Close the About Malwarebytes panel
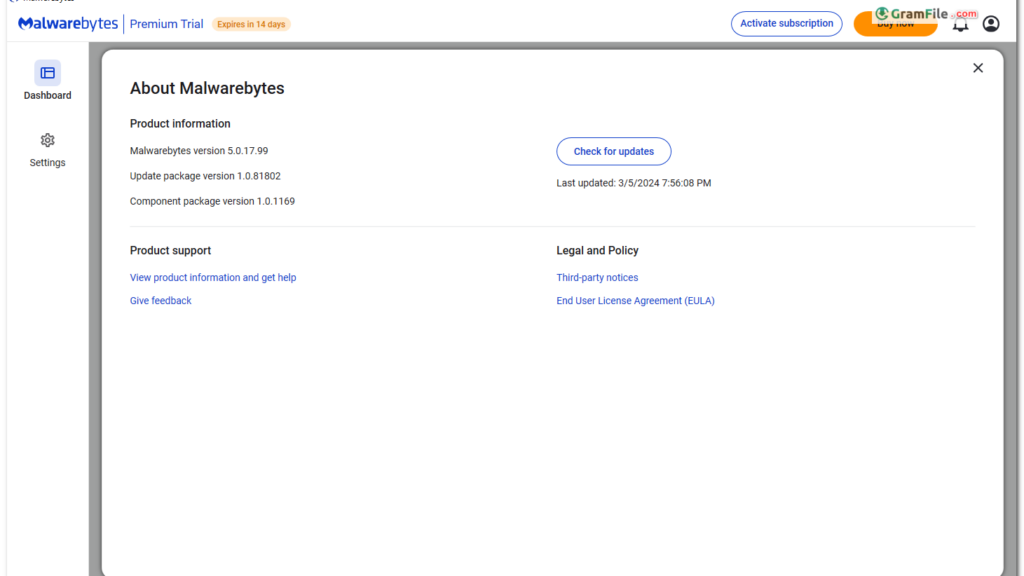Viewport: 1024px width, 576px height. 978,68
